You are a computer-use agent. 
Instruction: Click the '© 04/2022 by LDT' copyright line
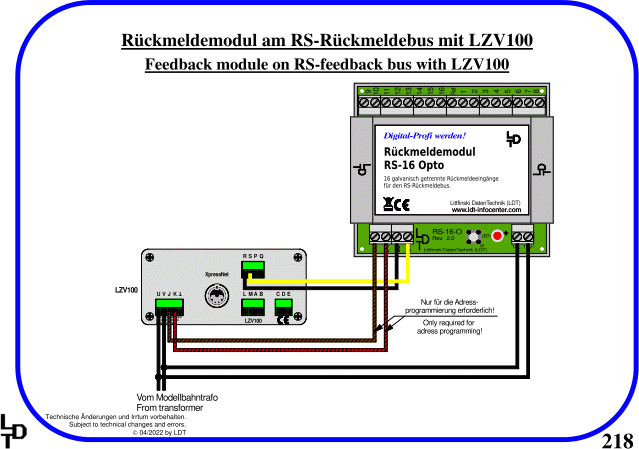point(159,433)
